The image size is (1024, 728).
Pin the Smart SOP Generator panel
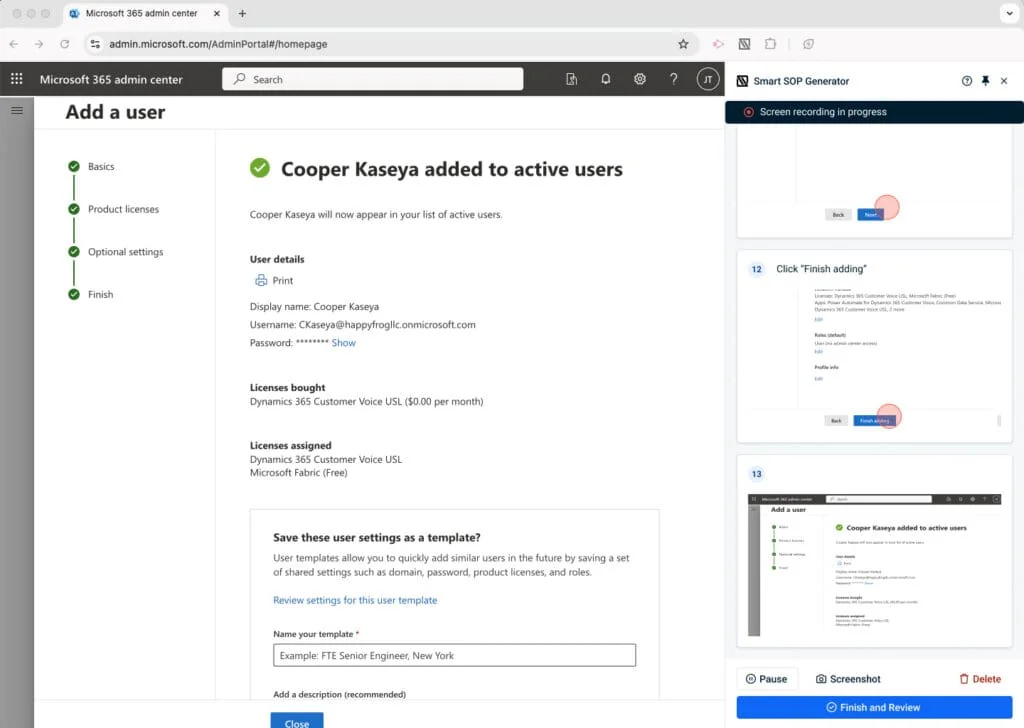click(985, 81)
